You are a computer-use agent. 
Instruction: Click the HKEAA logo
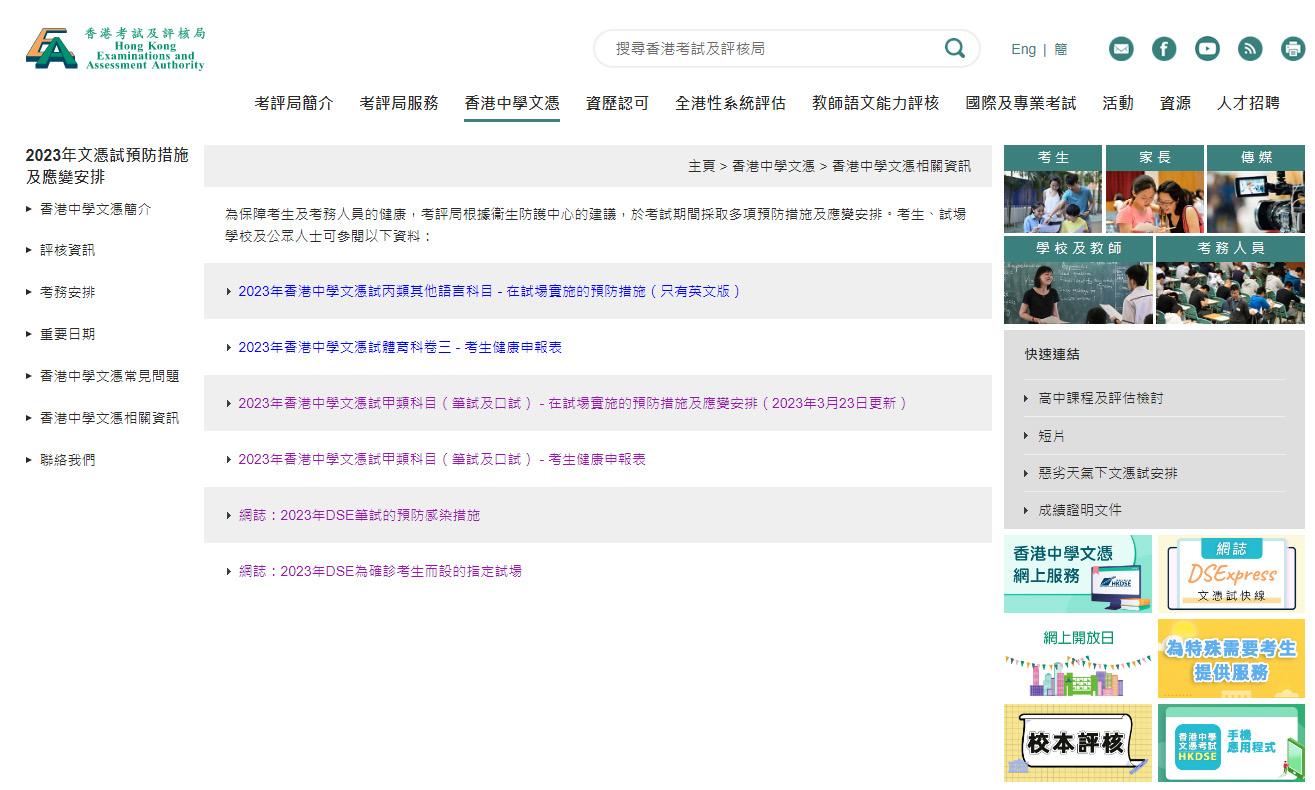tap(115, 48)
